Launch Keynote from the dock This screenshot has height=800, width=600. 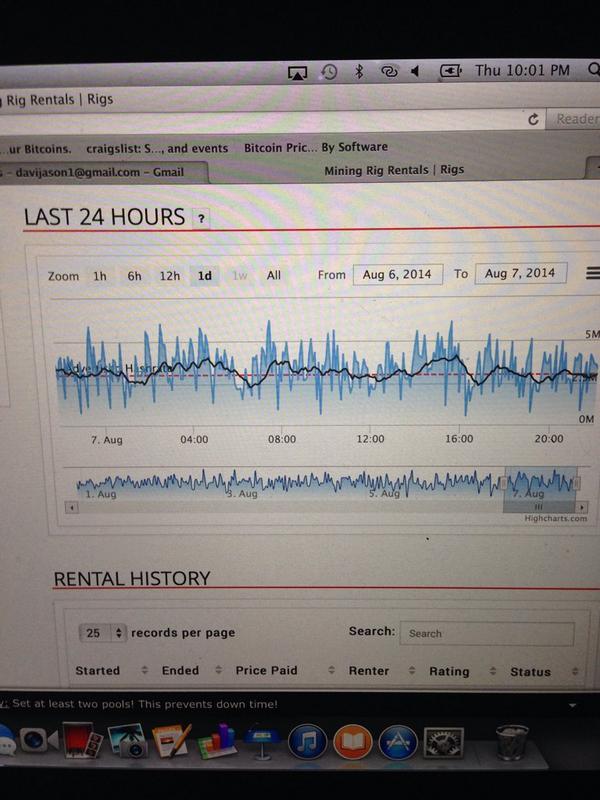coord(262,742)
